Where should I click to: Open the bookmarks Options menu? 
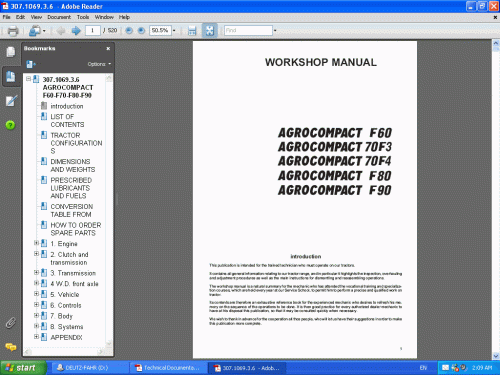pyautogui.click(x=99, y=64)
